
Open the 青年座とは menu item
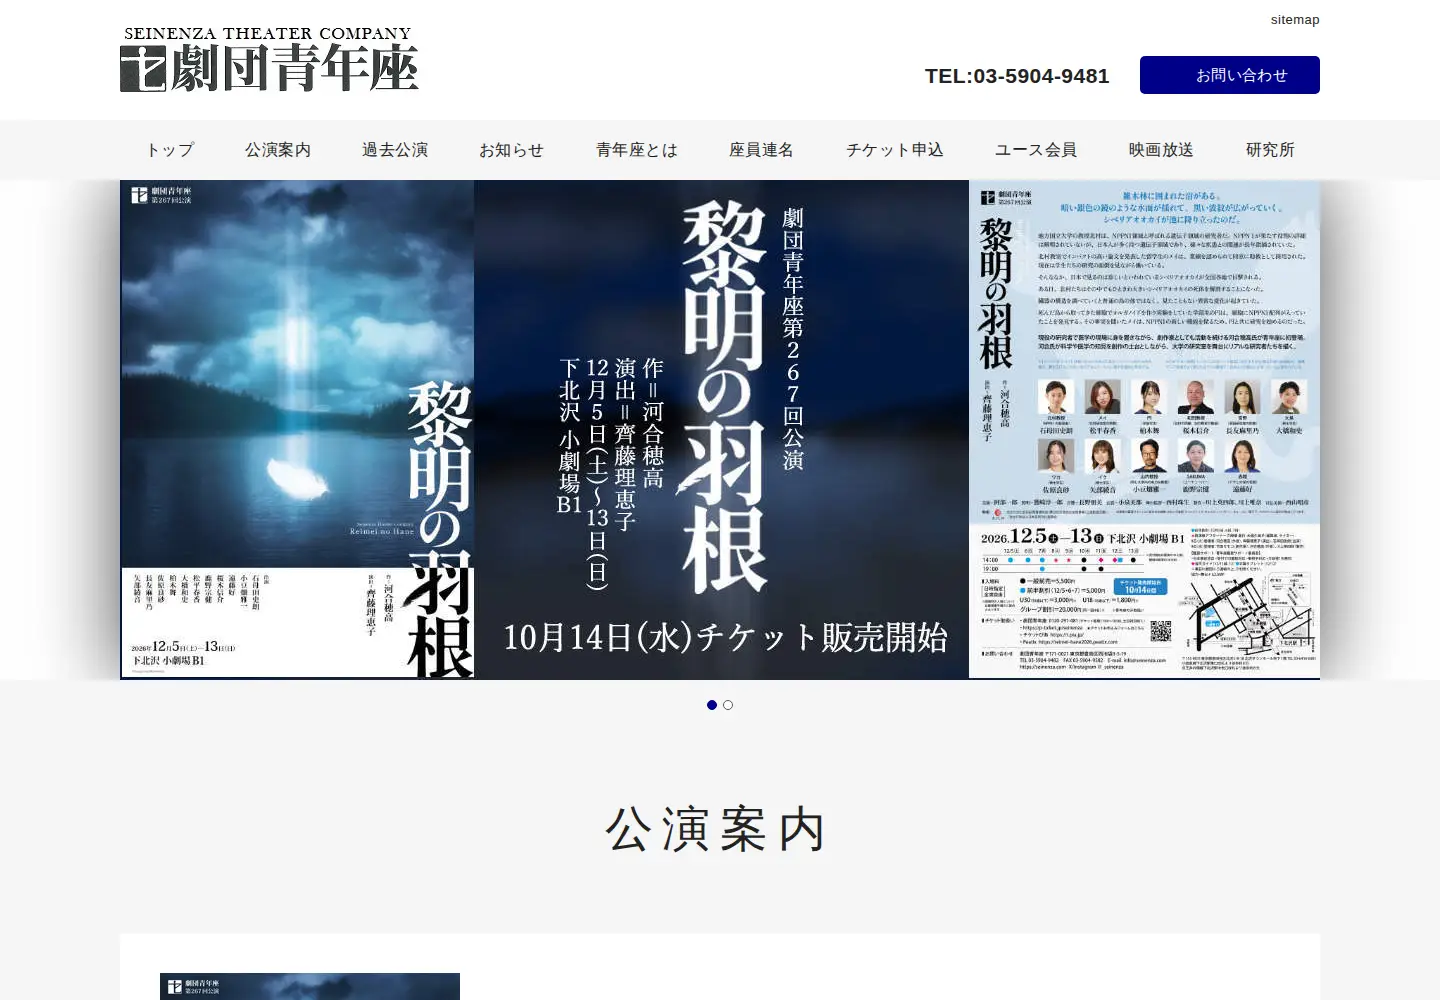pyautogui.click(x=637, y=150)
